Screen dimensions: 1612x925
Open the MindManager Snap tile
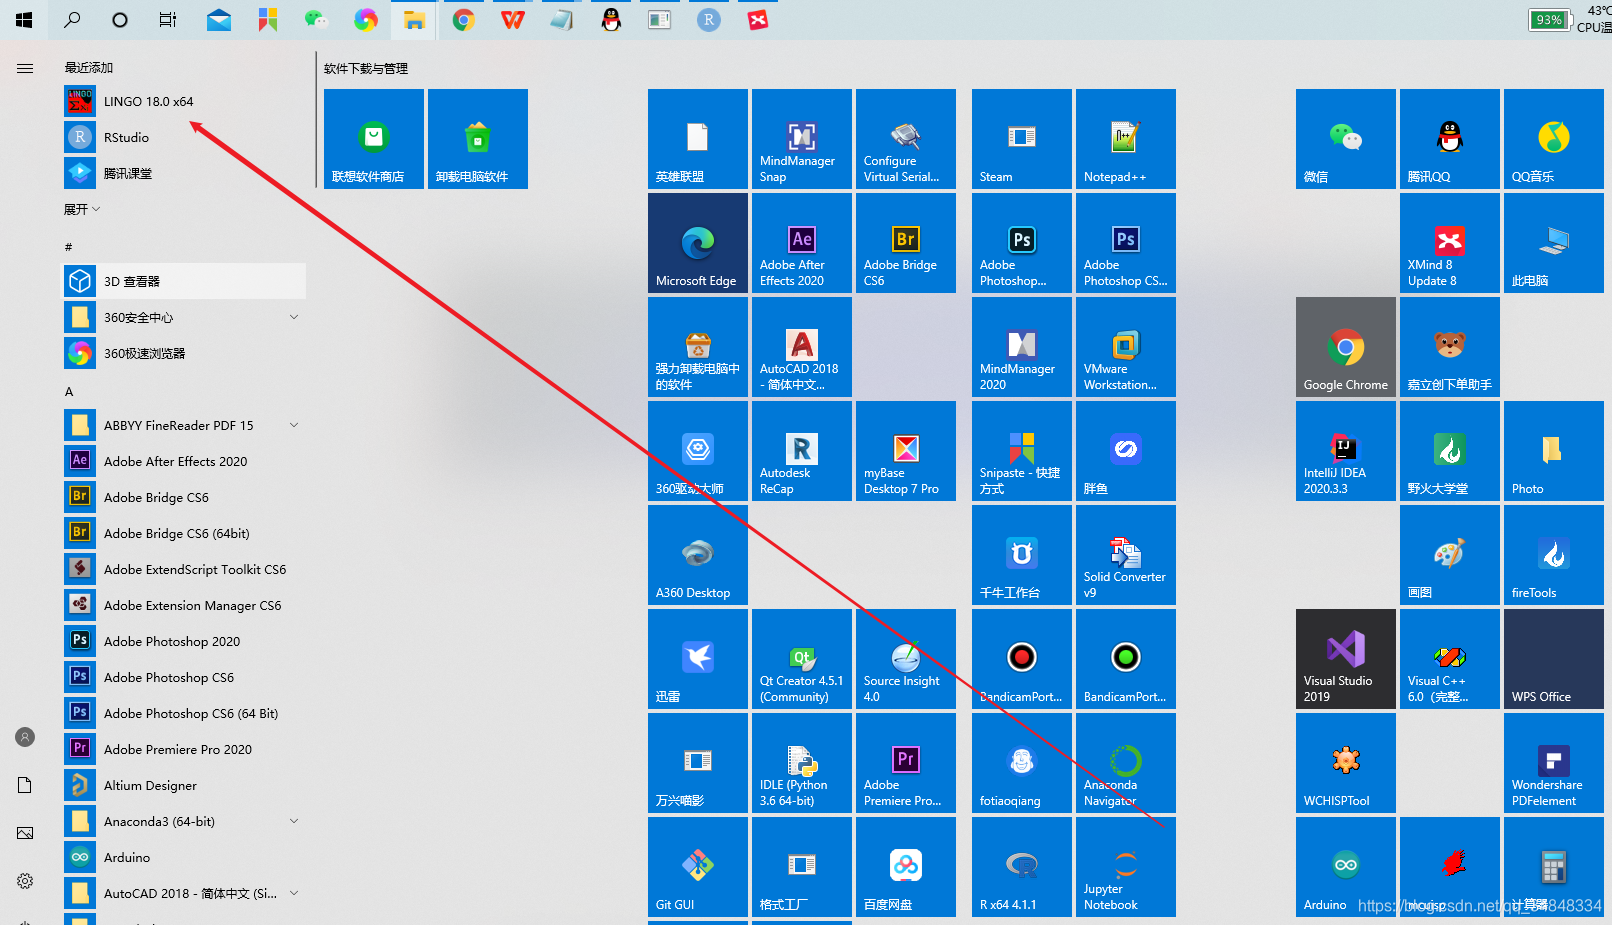[802, 139]
